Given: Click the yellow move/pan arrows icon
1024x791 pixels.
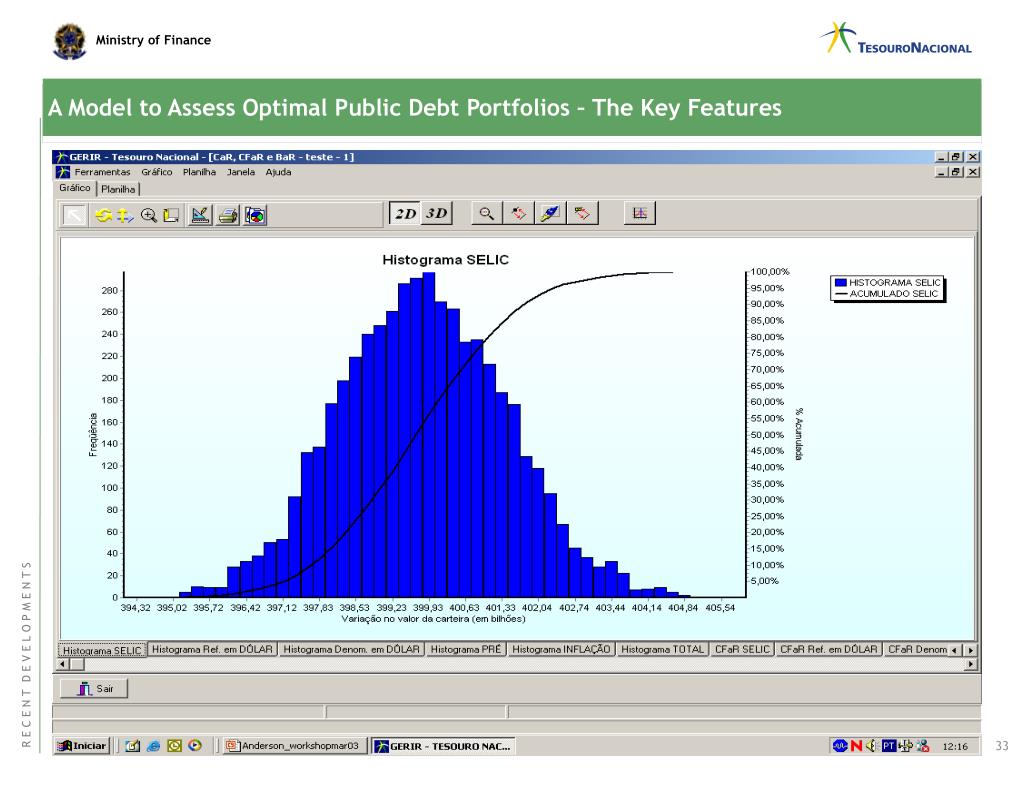Looking at the screenshot, I should coord(125,216).
